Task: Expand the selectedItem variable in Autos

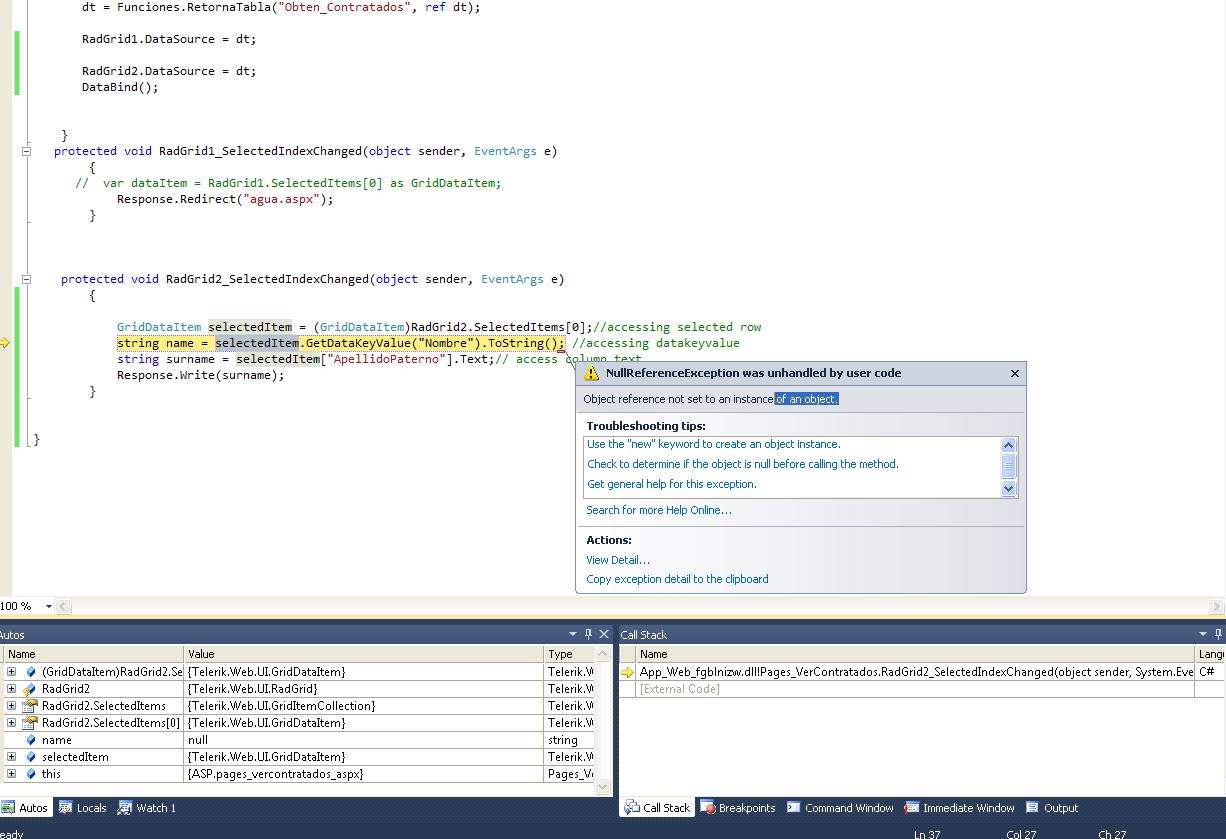Action: tap(11, 757)
